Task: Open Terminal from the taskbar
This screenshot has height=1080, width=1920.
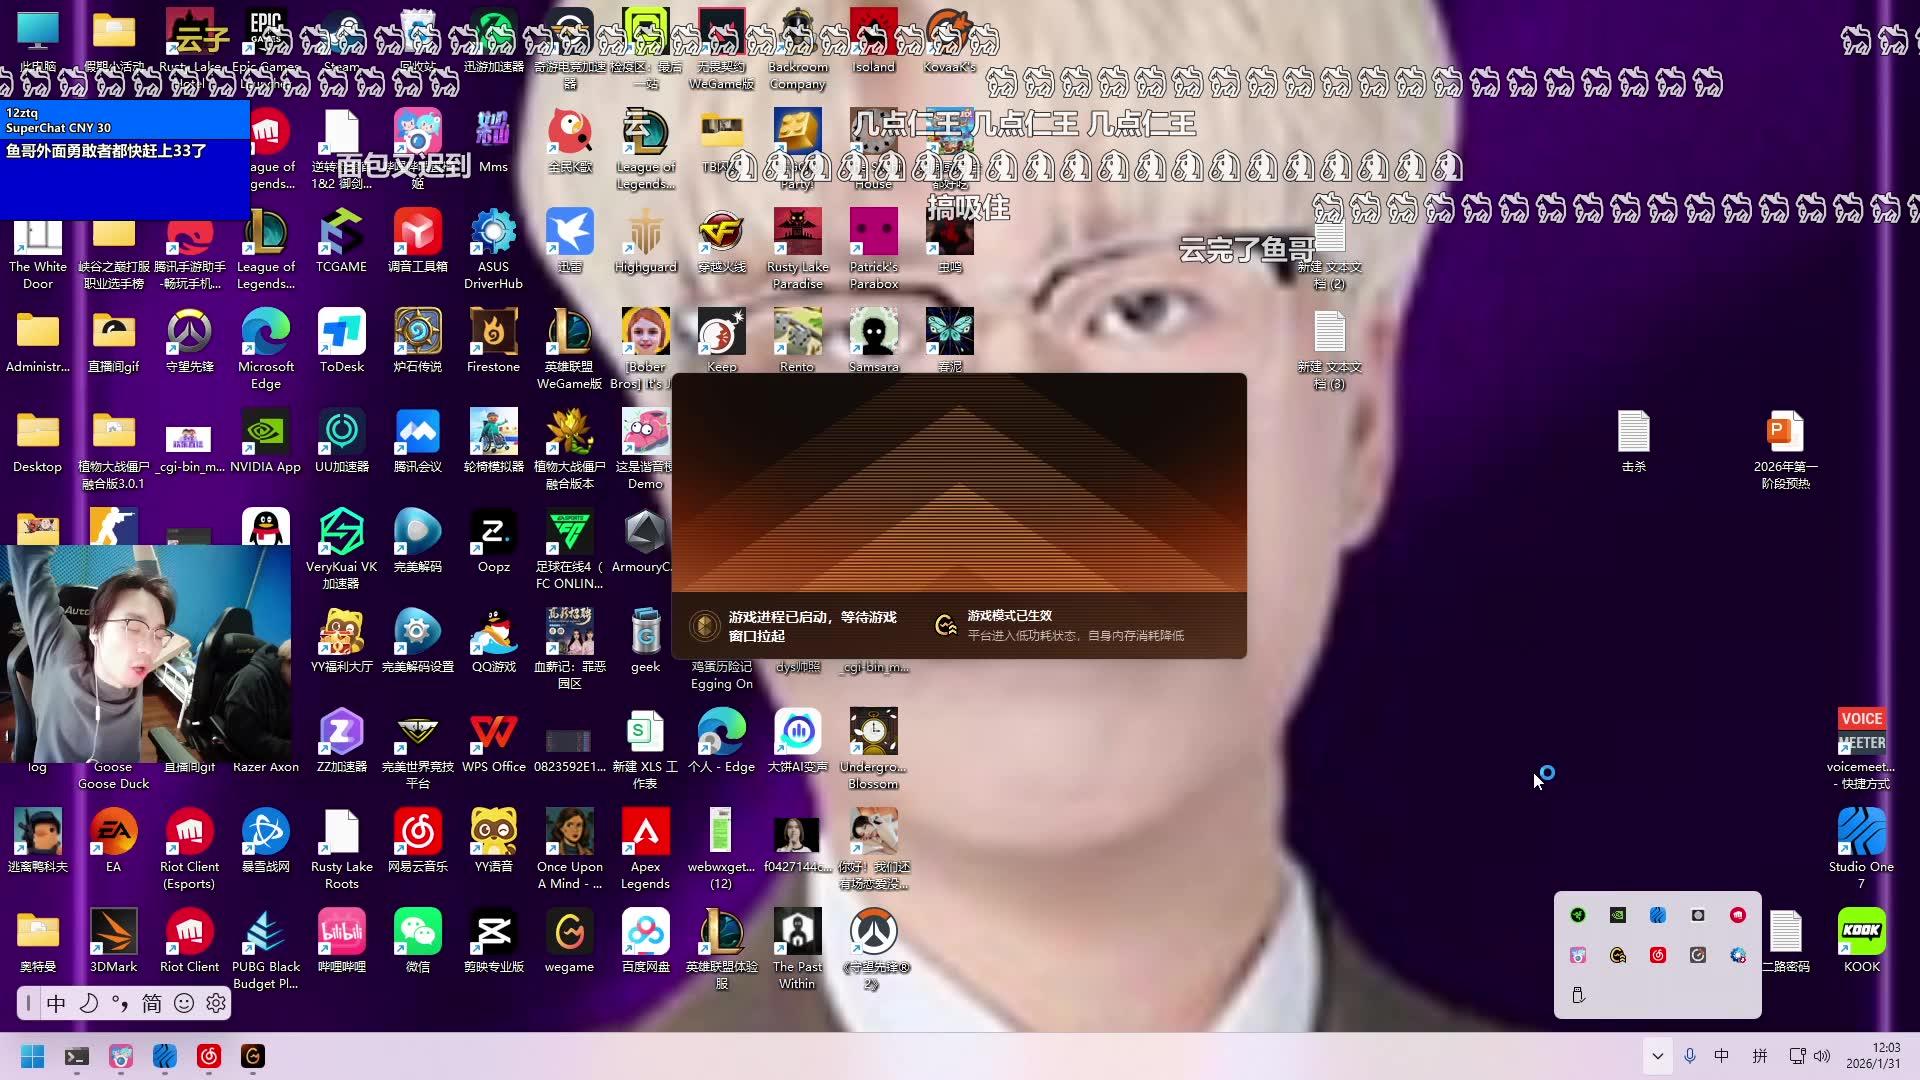Action: coord(77,1056)
